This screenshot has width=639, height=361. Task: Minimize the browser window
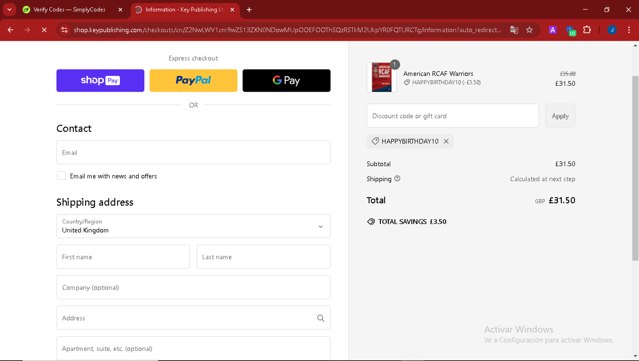(x=585, y=9)
